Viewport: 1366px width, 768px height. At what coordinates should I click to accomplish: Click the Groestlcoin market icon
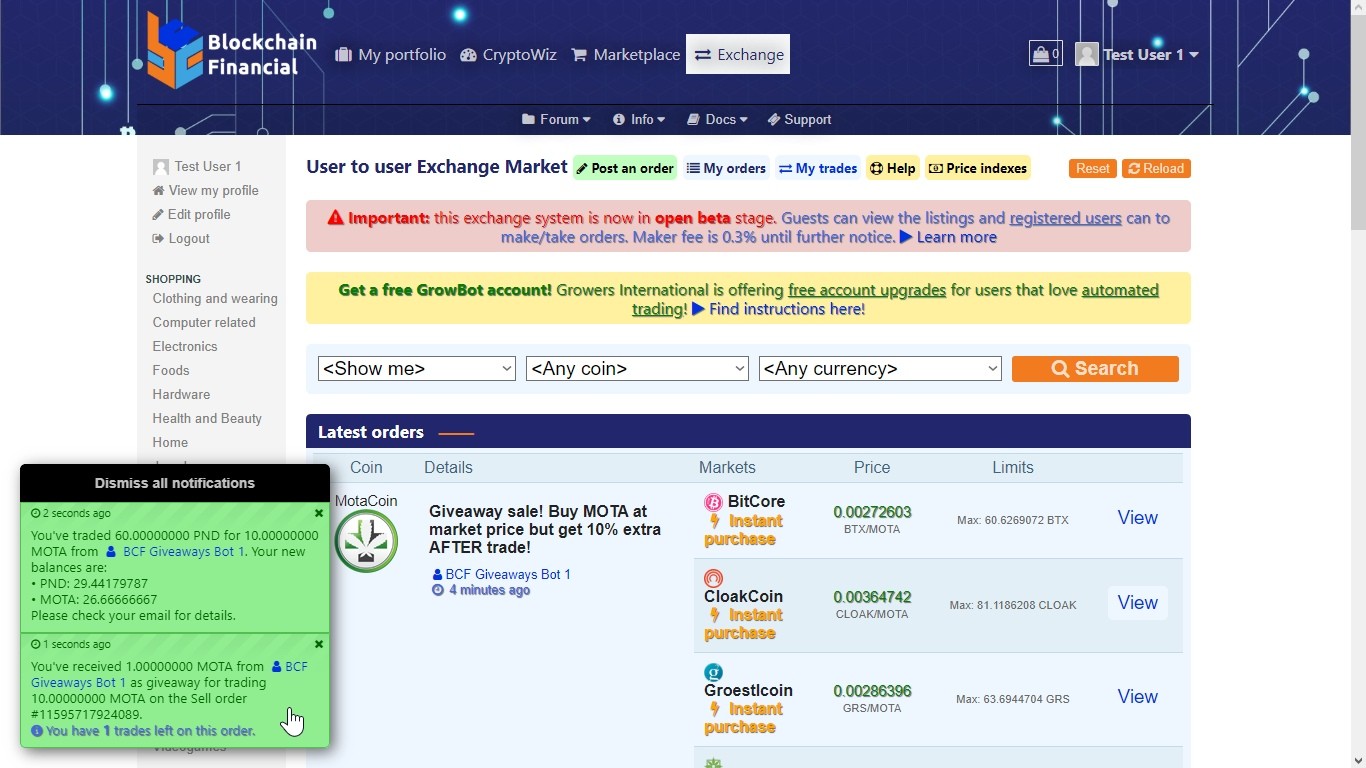pyautogui.click(x=713, y=672)
